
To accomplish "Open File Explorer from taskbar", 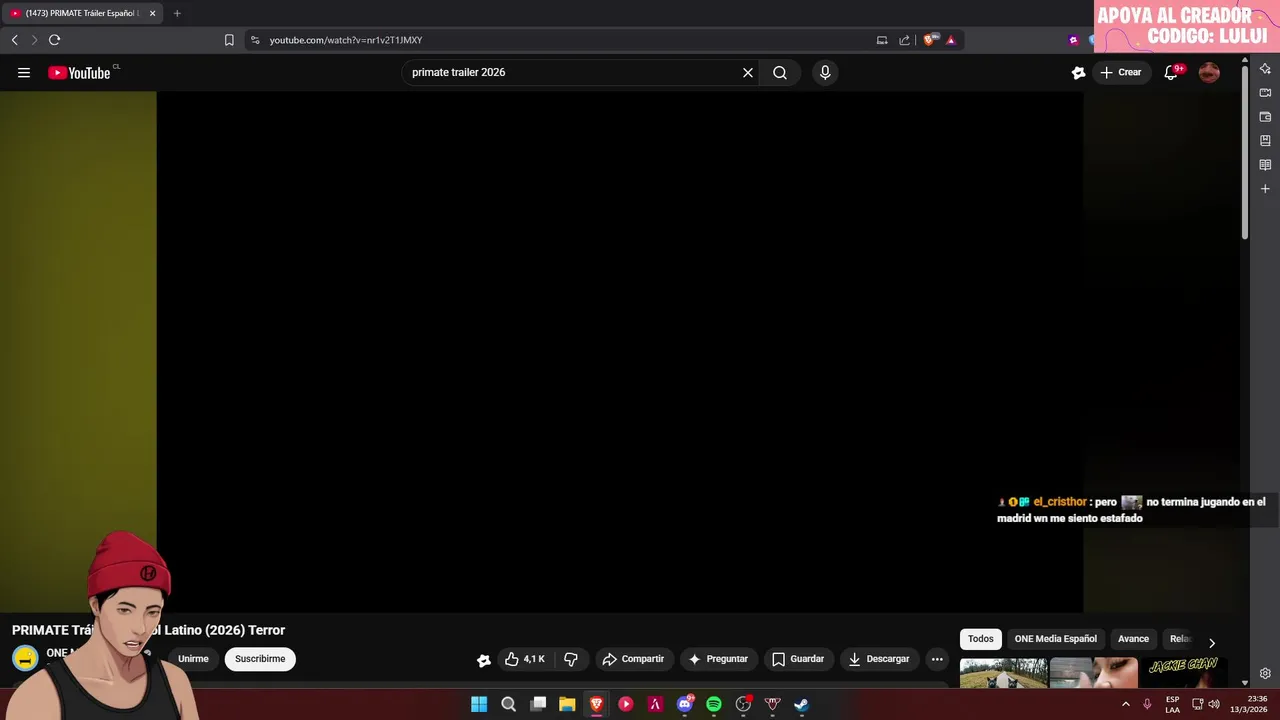I will click(x=567, y=704).
